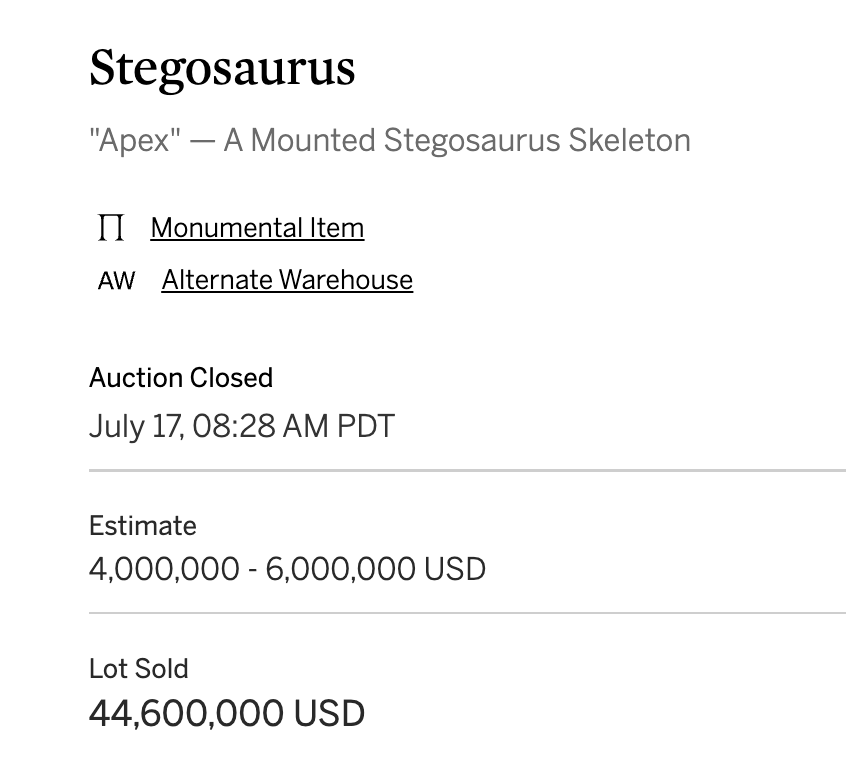
Task: Click the AW warehouse symbol icon
Action: coord(117,281)
